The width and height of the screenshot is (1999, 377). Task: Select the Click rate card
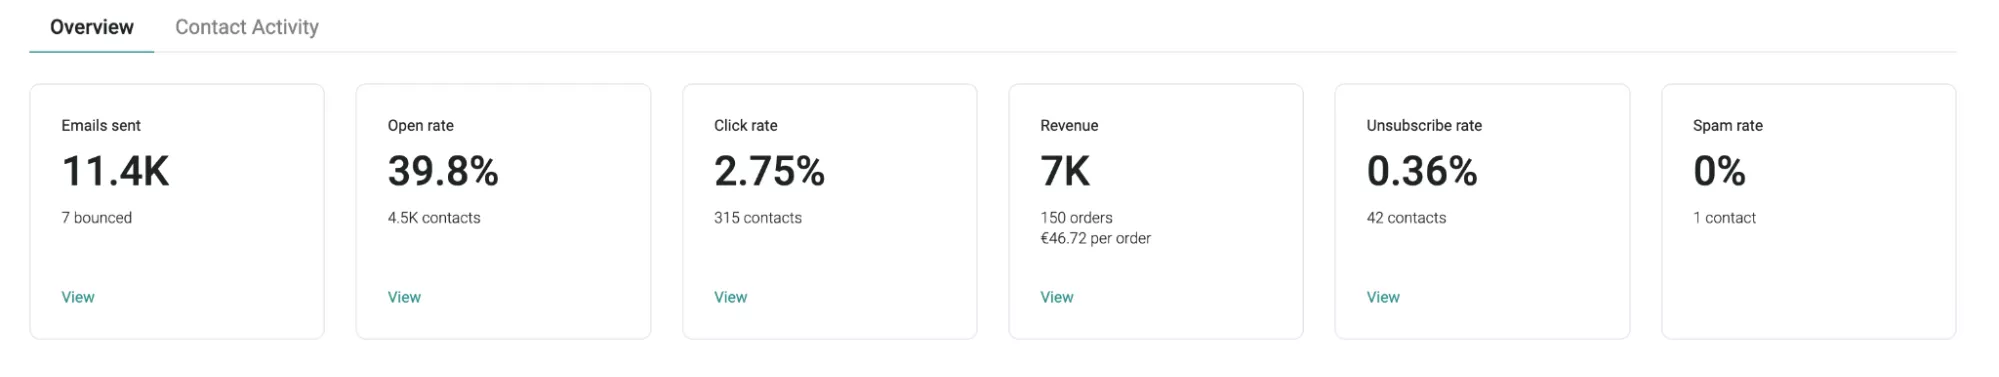tap(830, 211)
